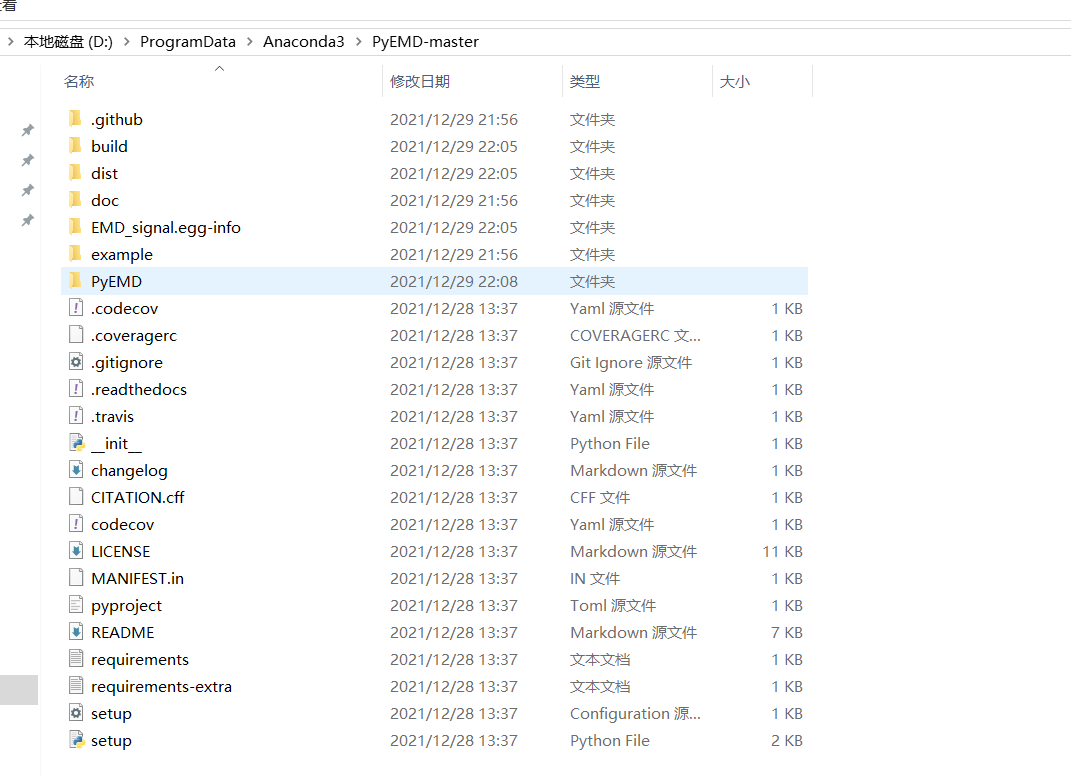The width and height of the screenshot is (1071, 777).
Task: Click the topmost pin icon in the sidebar
Action: [x=27, y=129]
